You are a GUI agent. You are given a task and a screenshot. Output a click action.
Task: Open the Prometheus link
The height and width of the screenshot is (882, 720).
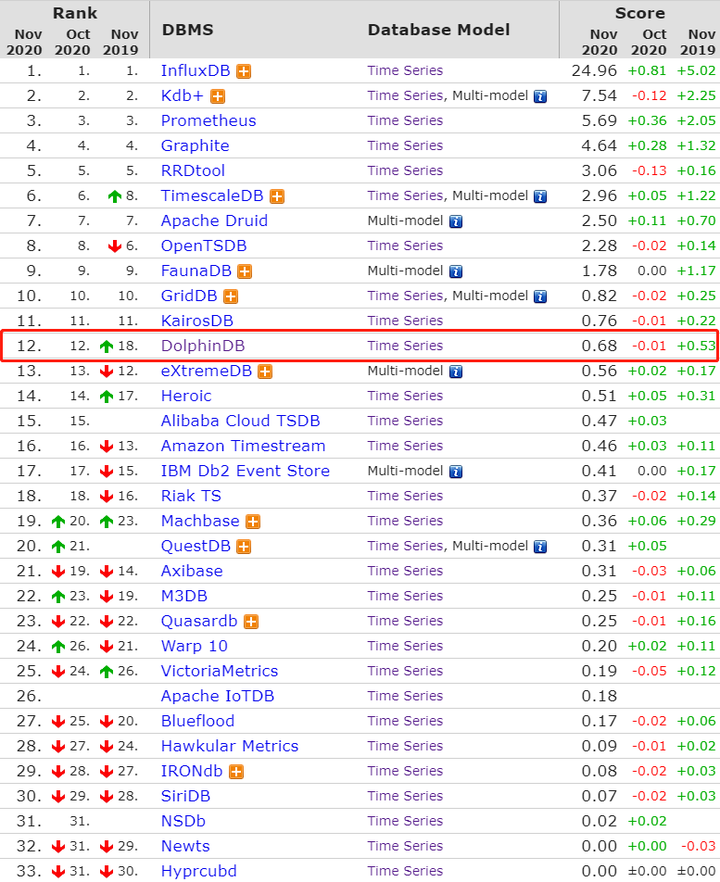208,121
